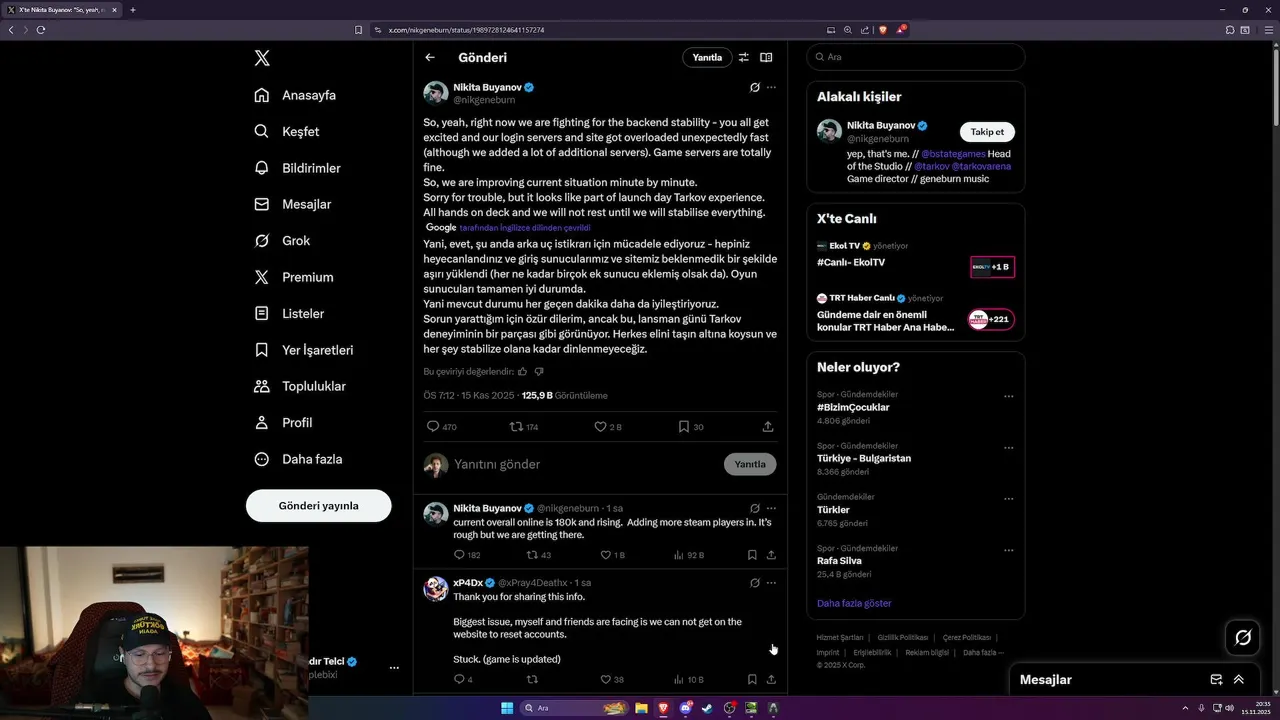Like the 180k online reply with 1 B likes
1280x720 pixels.
point(612,554)
